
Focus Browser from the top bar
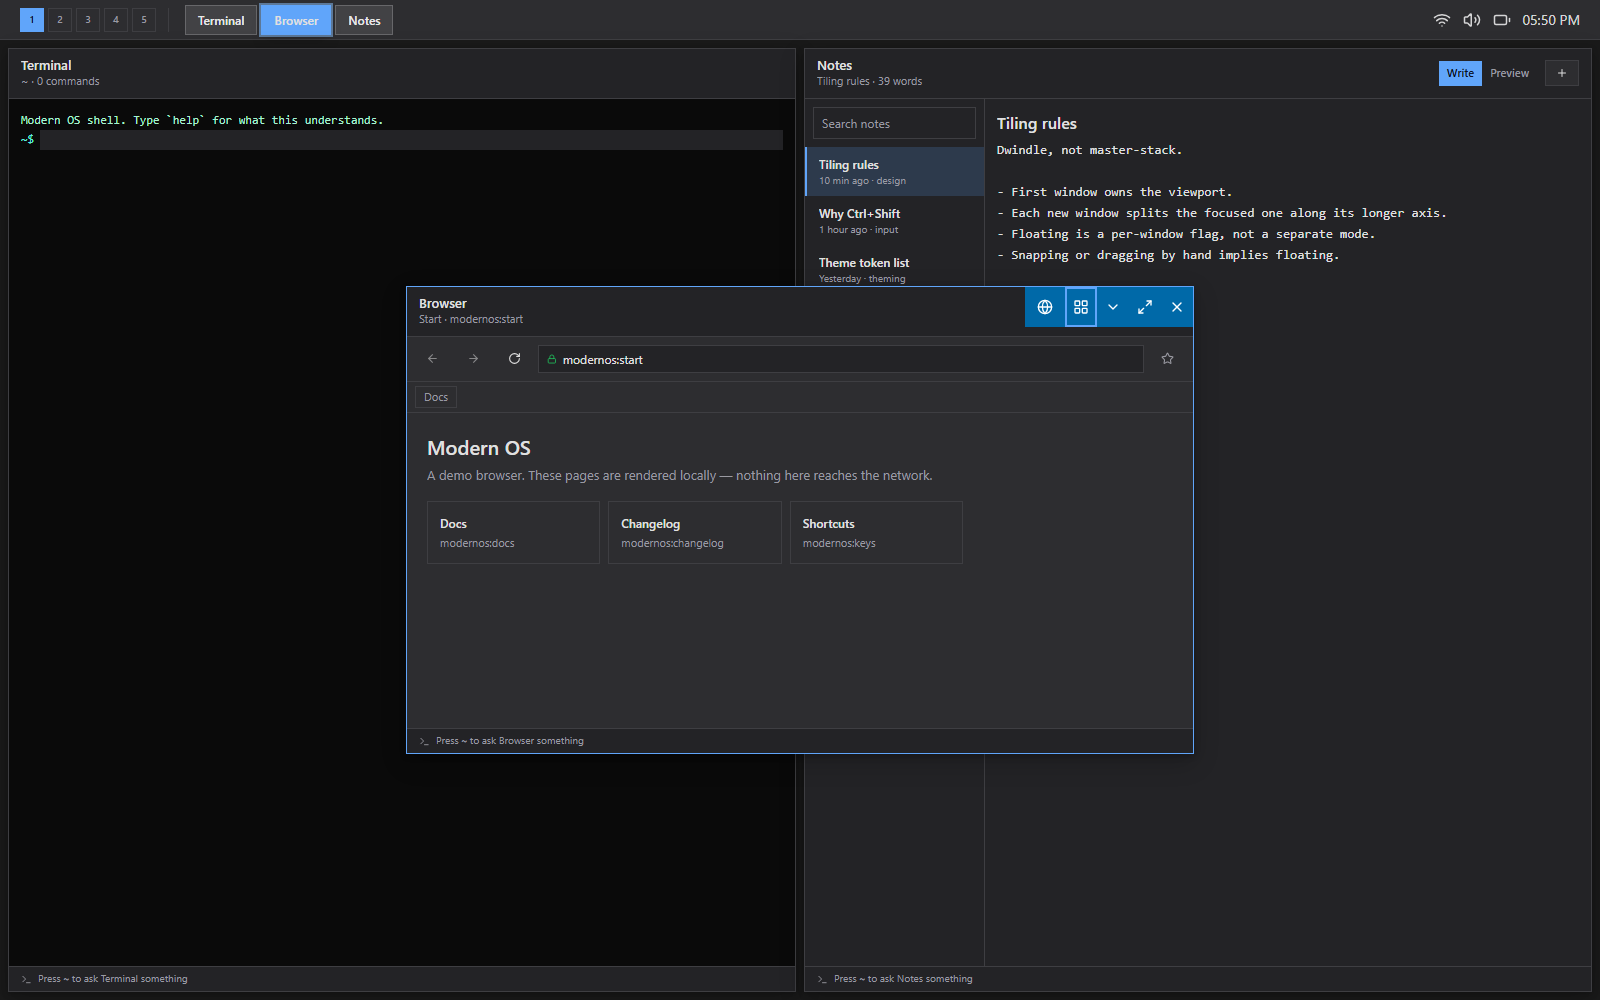pyautogui.click(x=296, y=20)
